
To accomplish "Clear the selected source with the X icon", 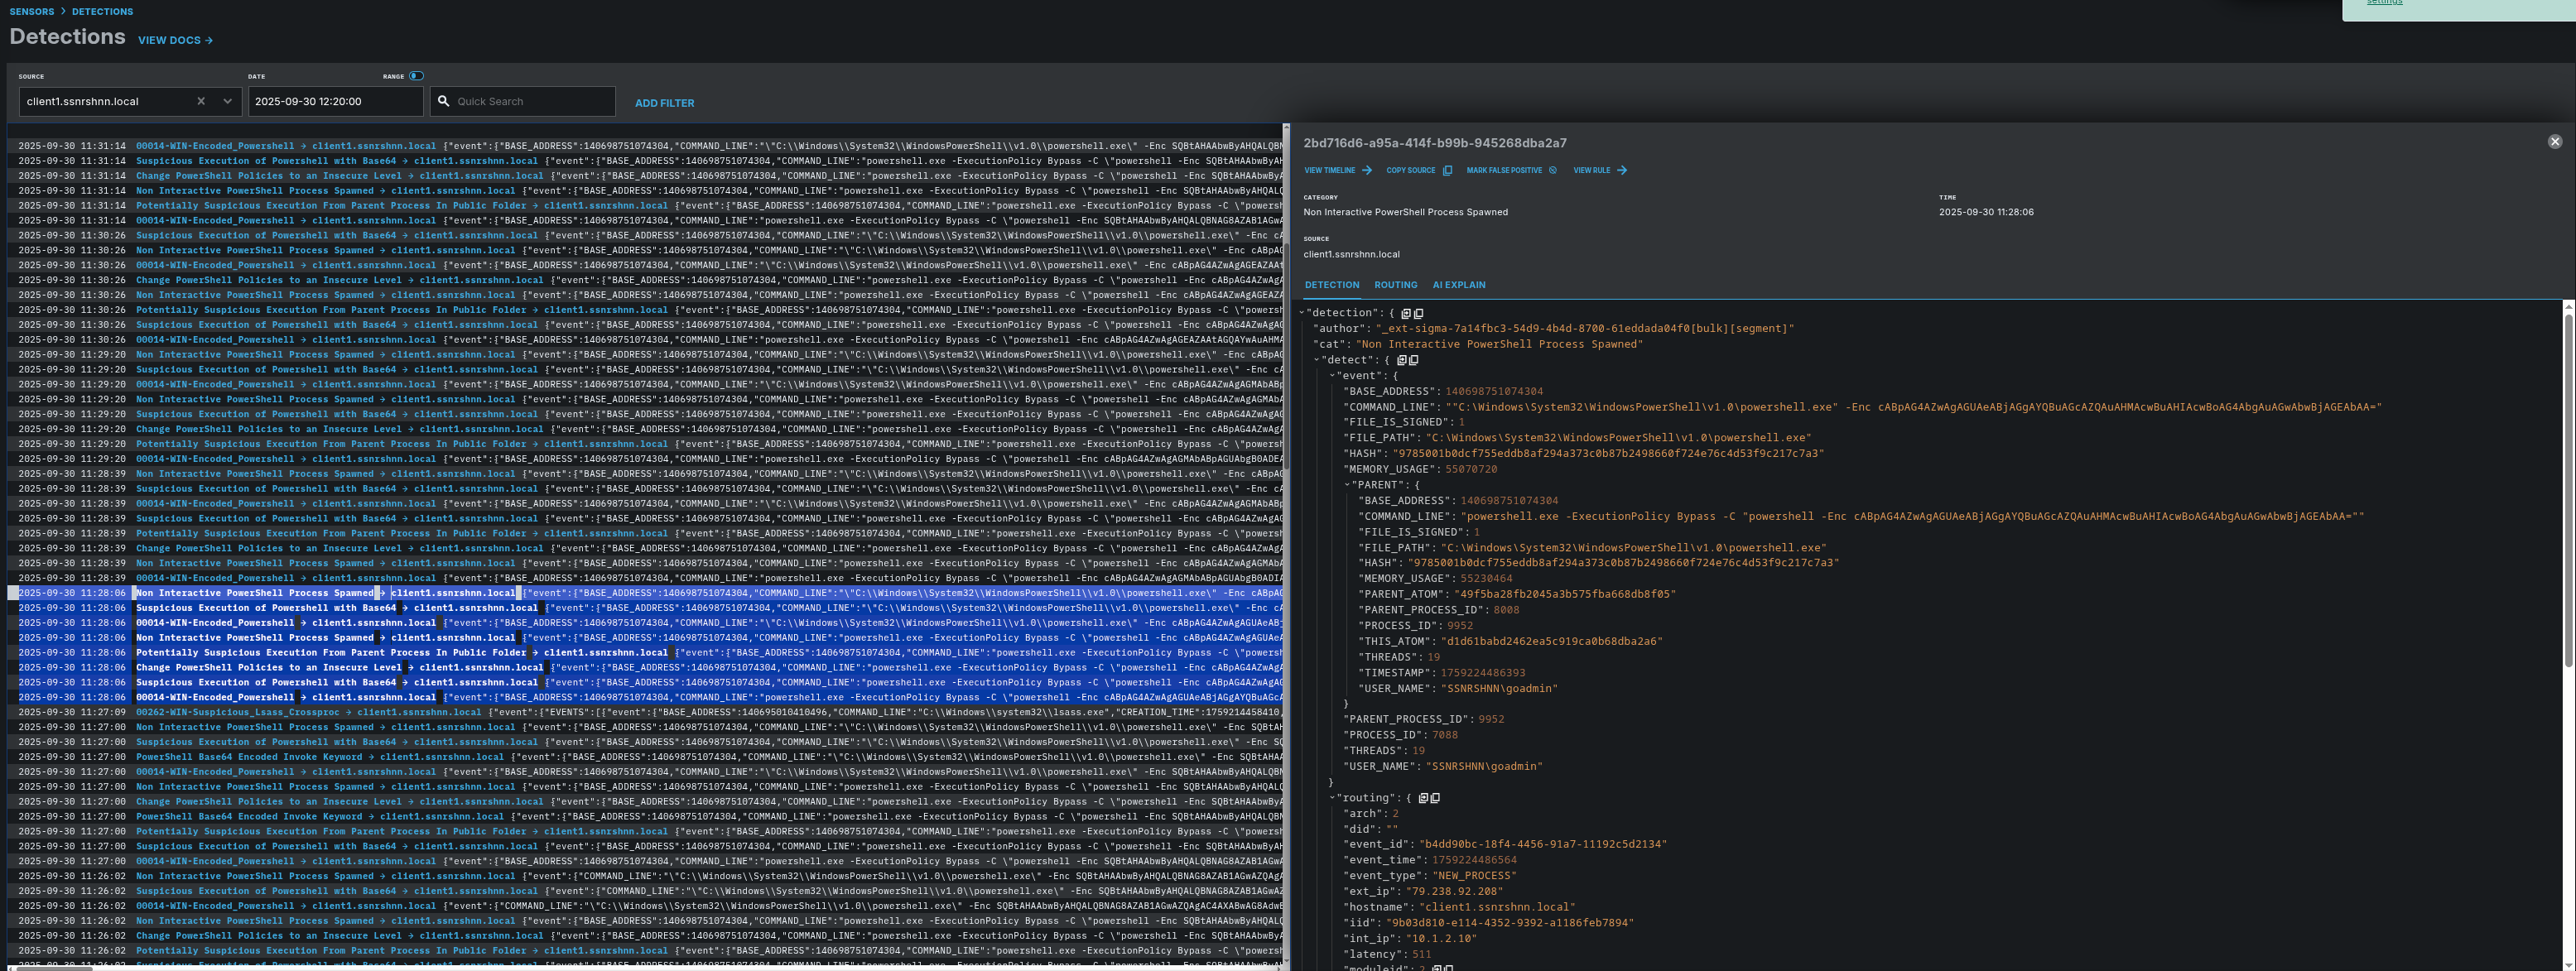I will (x=201, y=102).
